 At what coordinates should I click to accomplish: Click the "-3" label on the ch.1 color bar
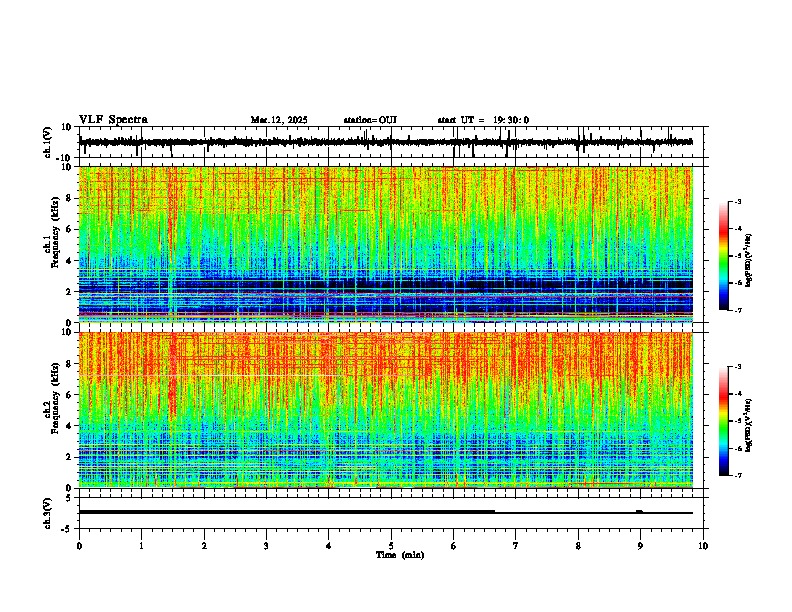[738, 201]
